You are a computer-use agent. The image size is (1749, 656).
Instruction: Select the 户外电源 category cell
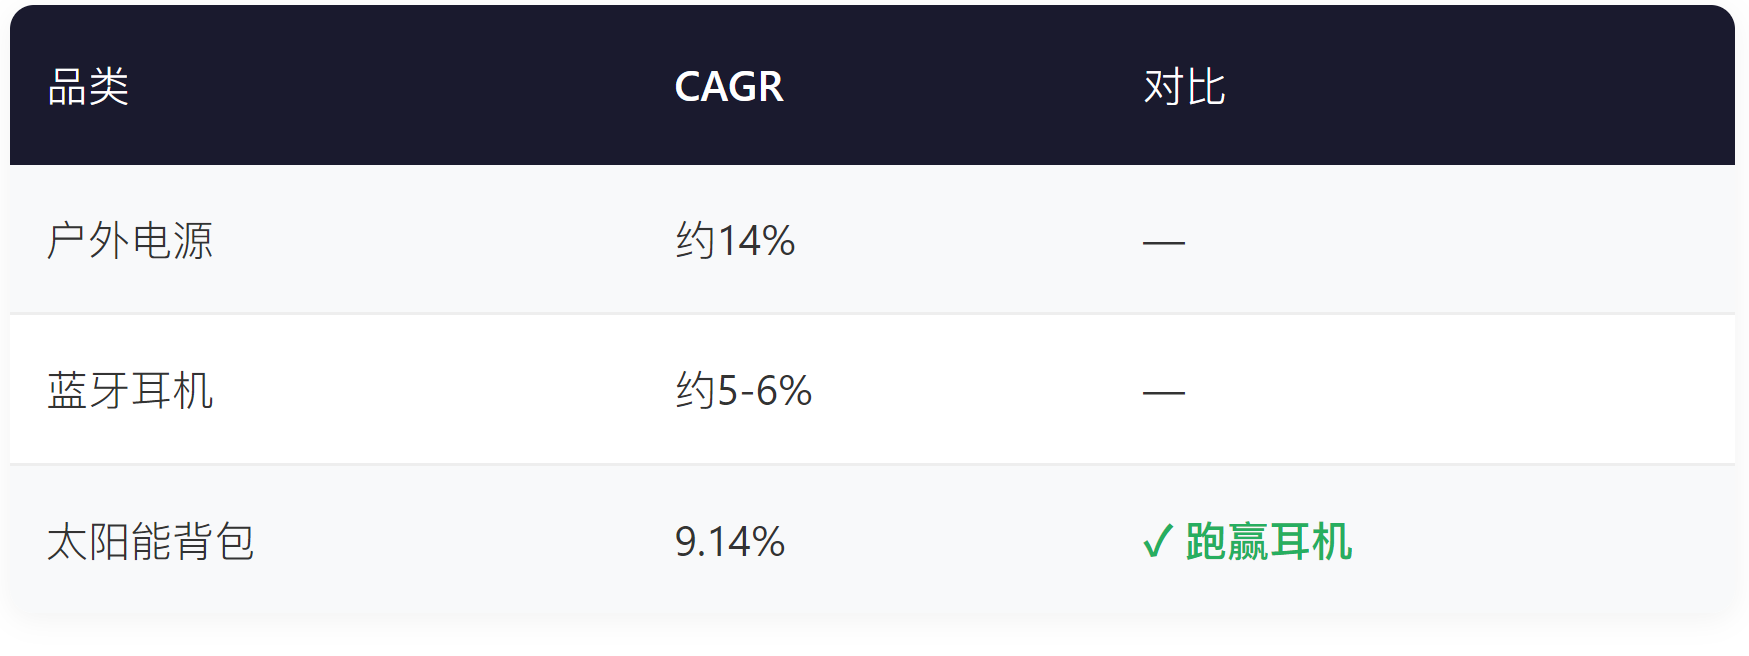tap(130, 241)
